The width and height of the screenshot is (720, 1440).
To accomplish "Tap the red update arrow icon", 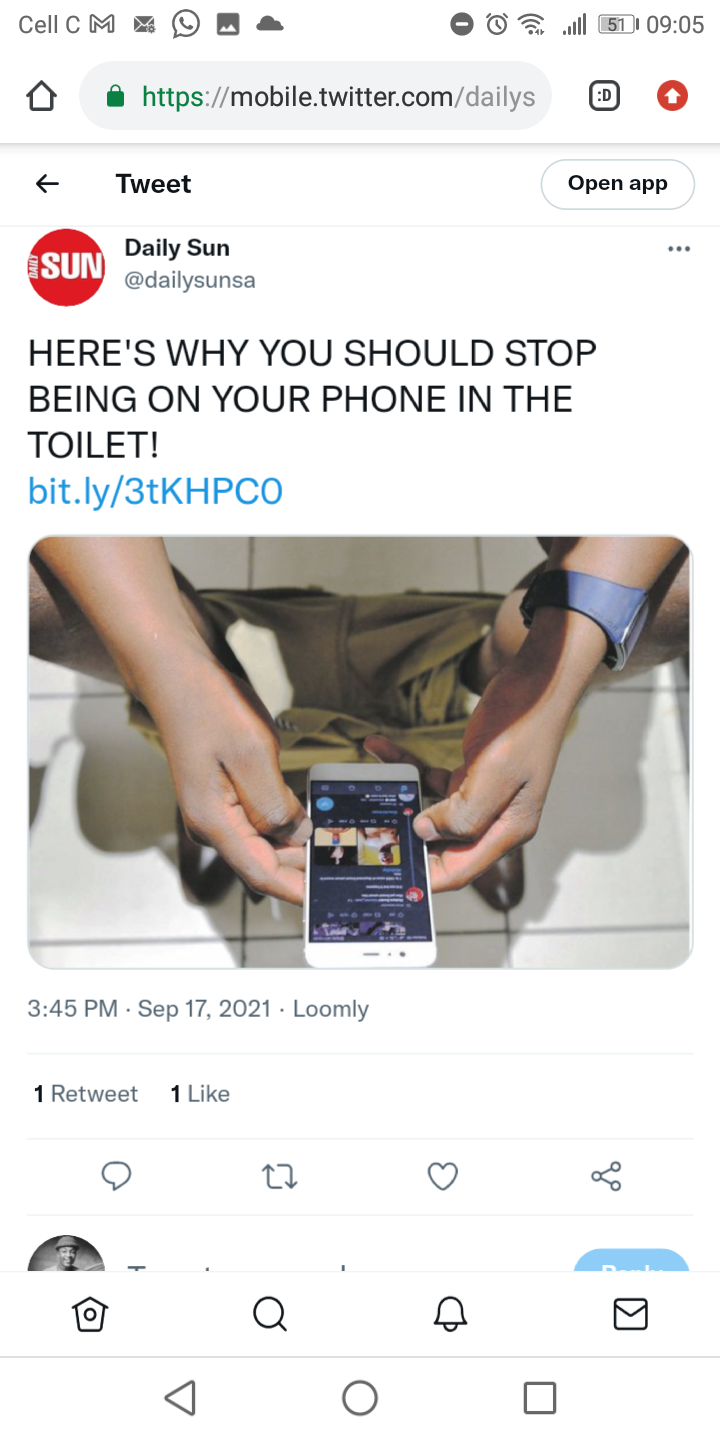I will [672, 96].
